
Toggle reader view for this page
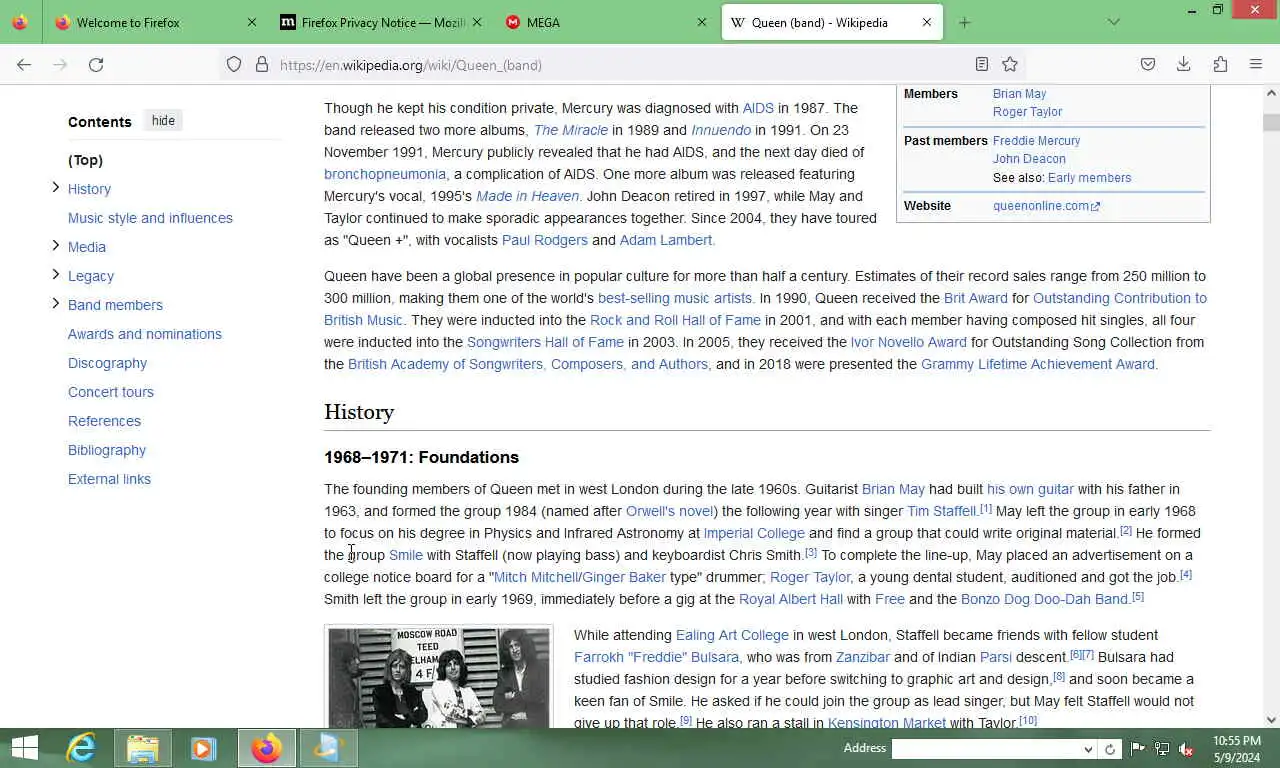tap(982, 65)
